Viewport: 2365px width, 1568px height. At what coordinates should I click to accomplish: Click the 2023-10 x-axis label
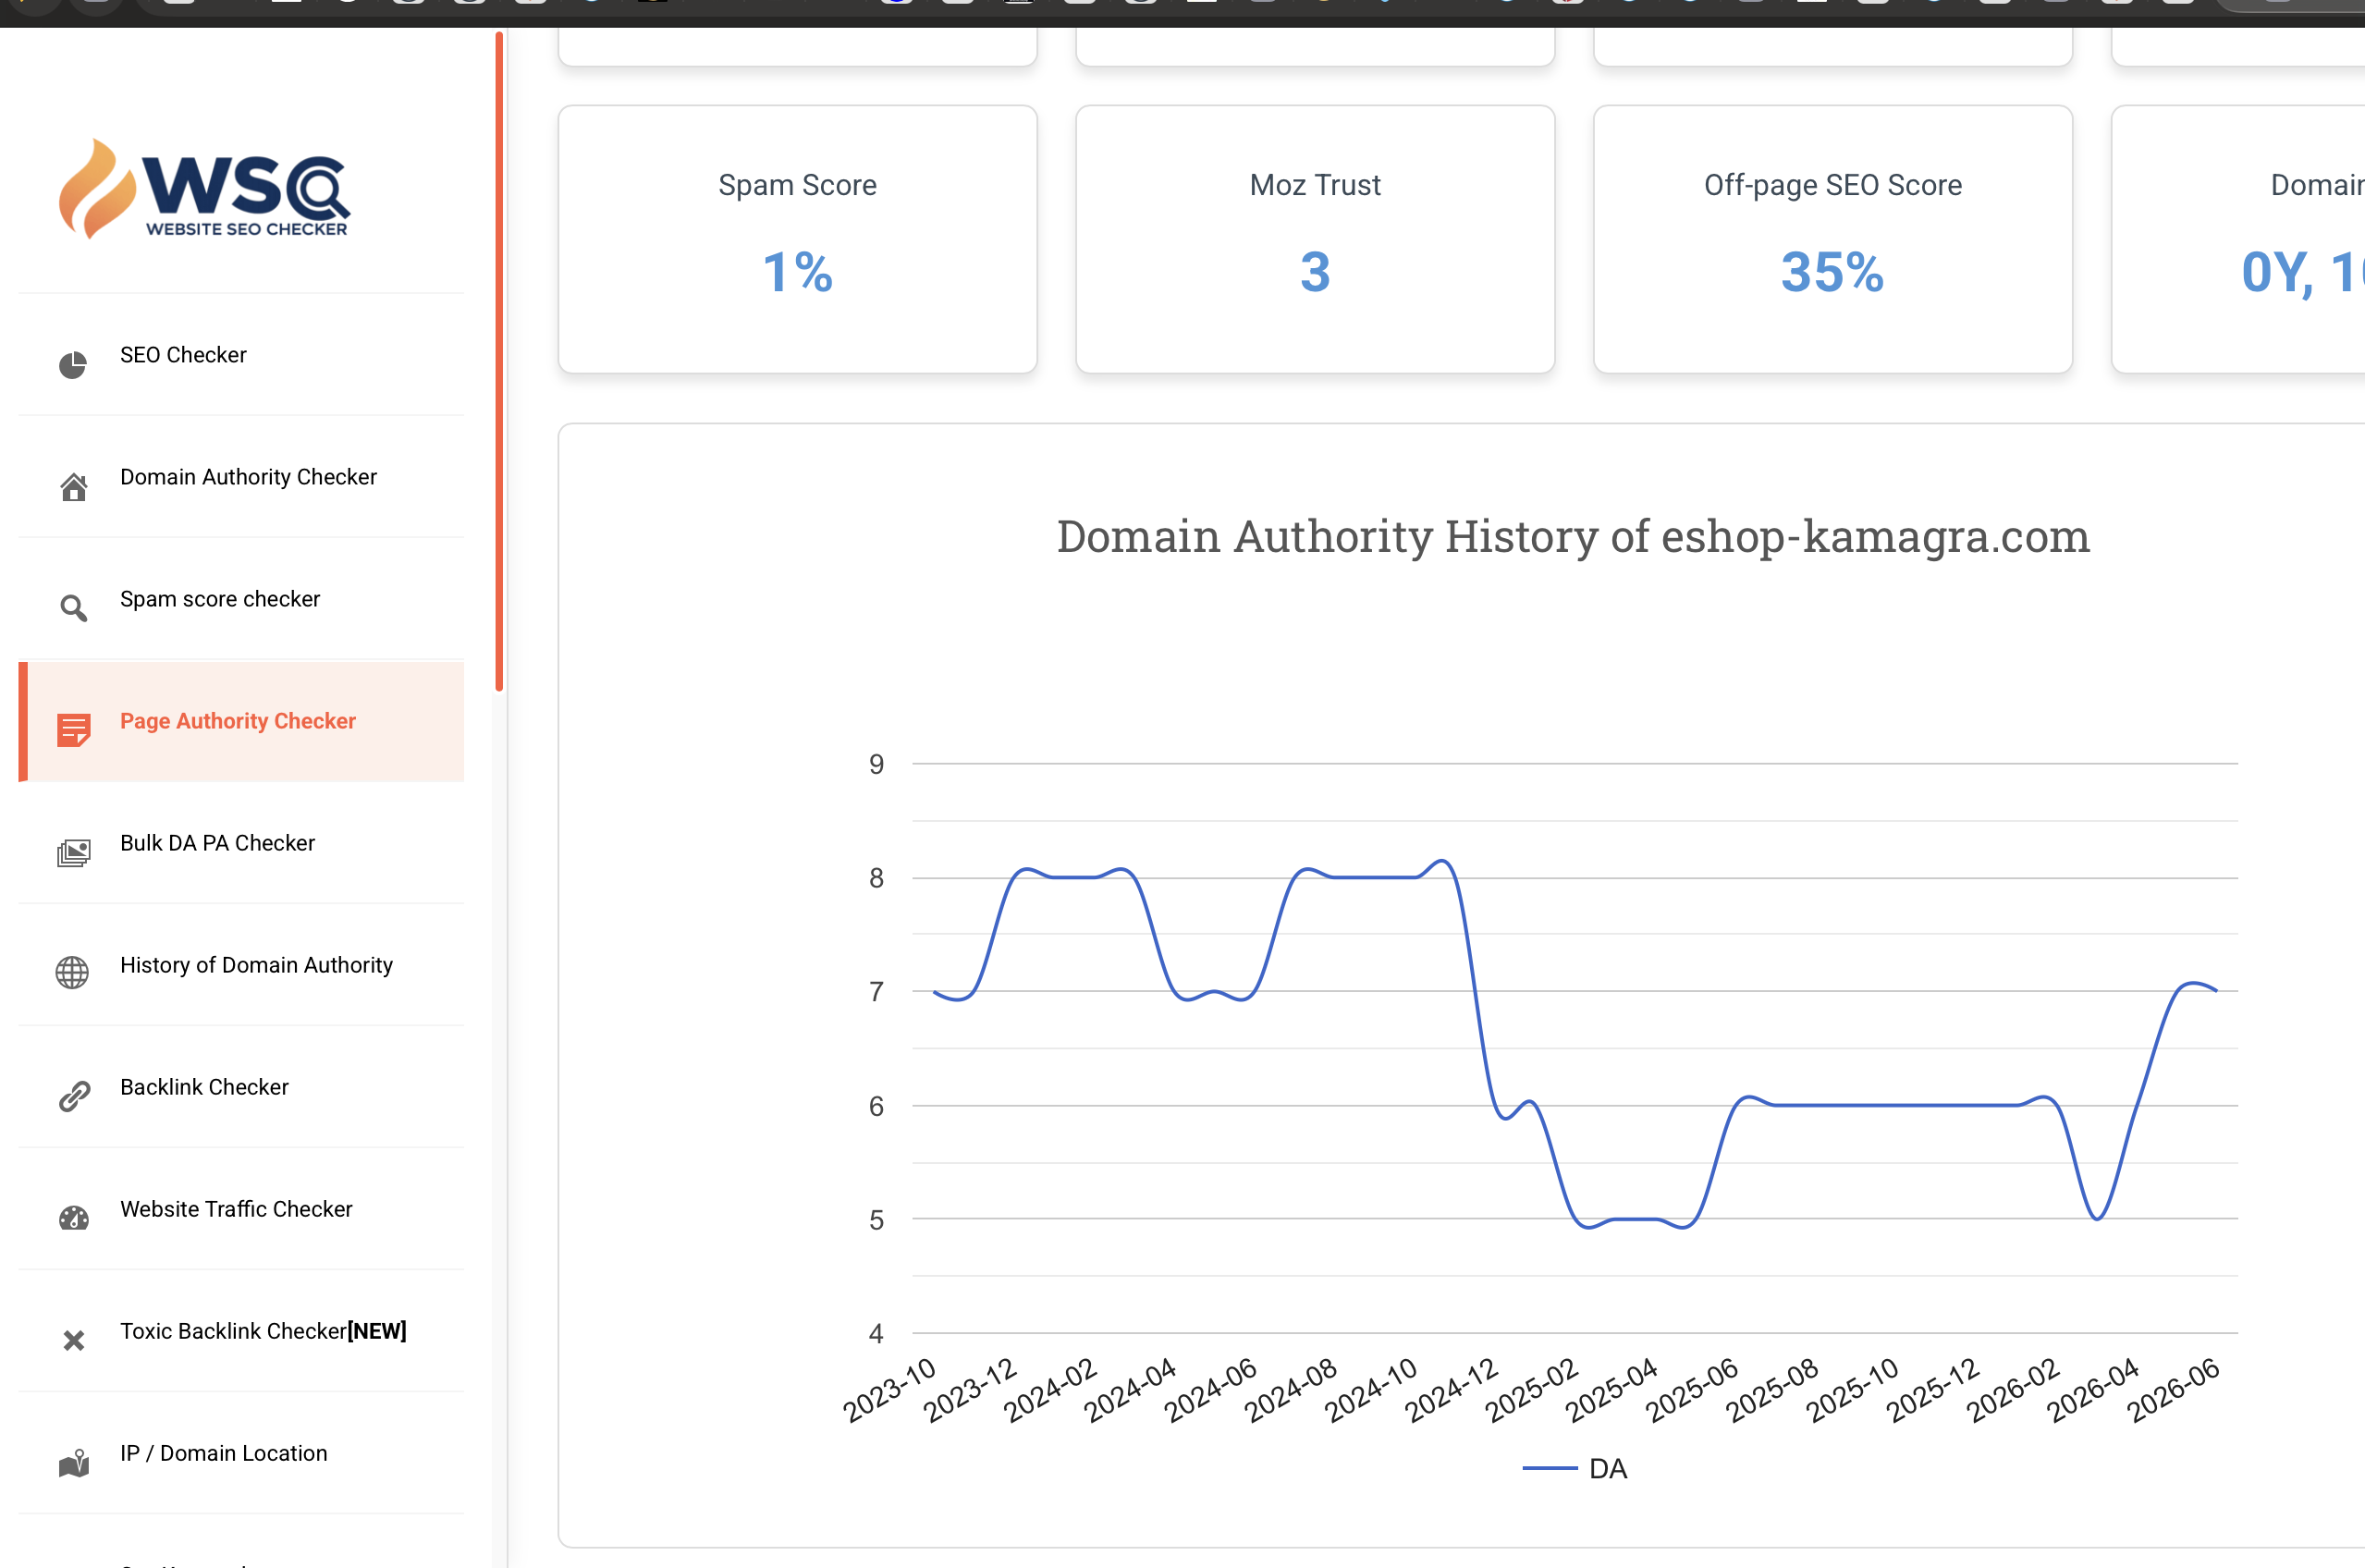(x=889, y=1389)
